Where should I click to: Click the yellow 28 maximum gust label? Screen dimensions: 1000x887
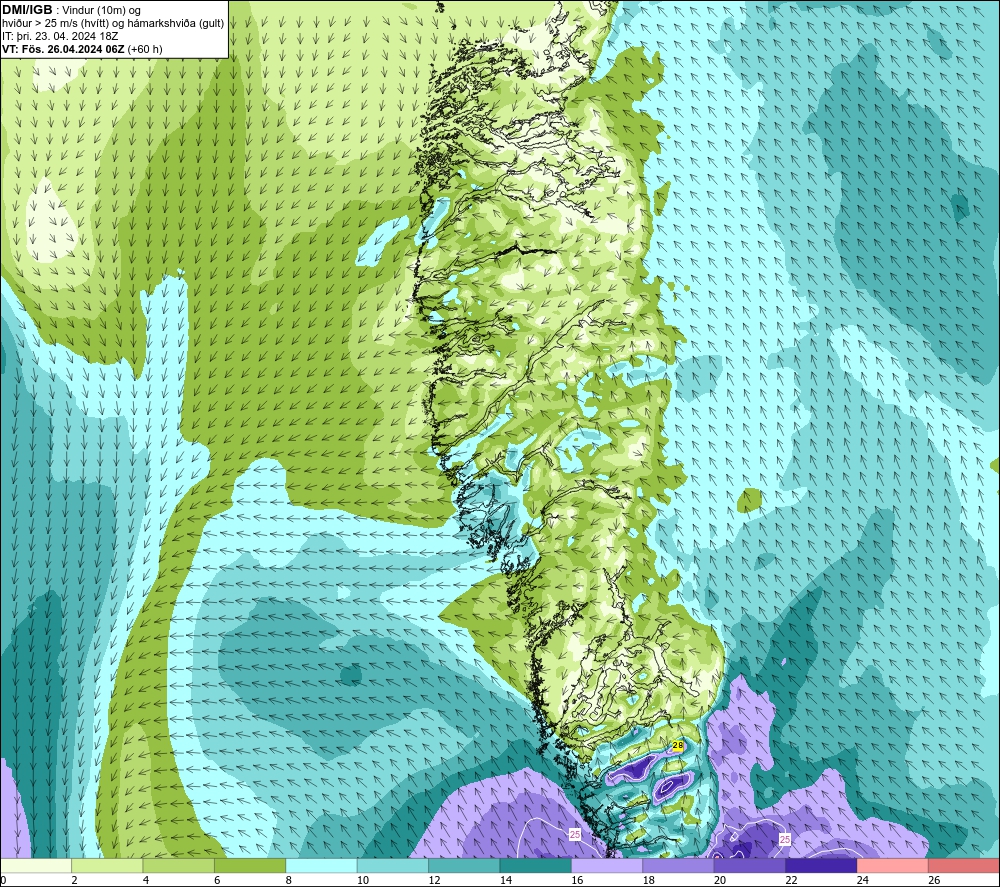tap(678, 745)
